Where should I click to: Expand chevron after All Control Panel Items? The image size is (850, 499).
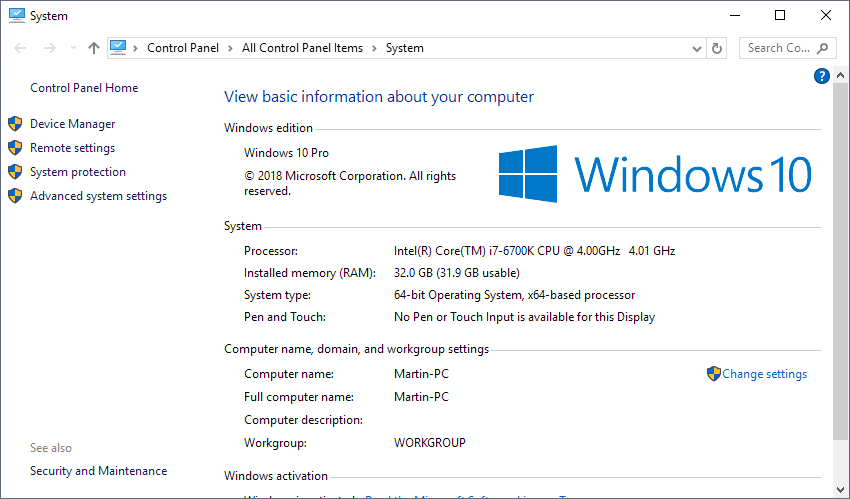[374, 48]
